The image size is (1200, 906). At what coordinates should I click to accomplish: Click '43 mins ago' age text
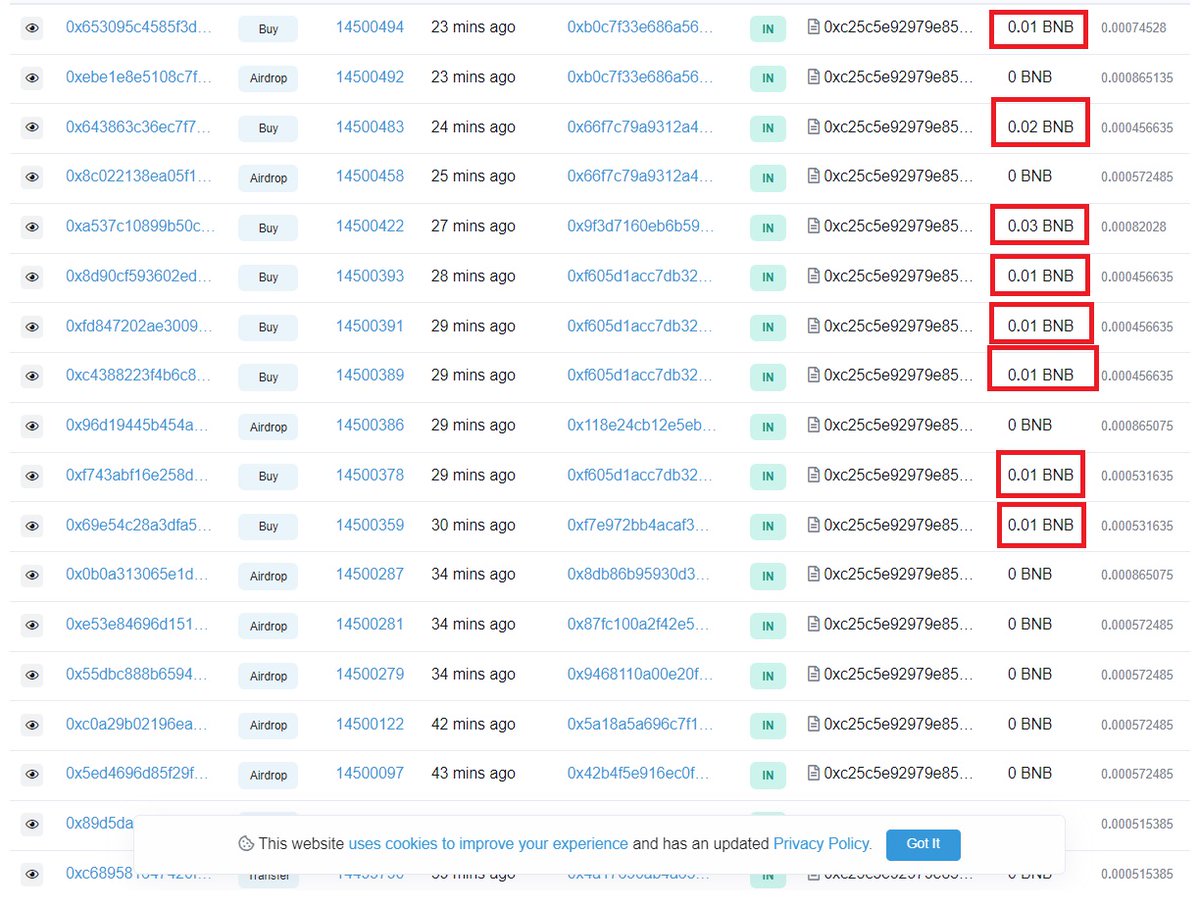click(x=473, y=773)
